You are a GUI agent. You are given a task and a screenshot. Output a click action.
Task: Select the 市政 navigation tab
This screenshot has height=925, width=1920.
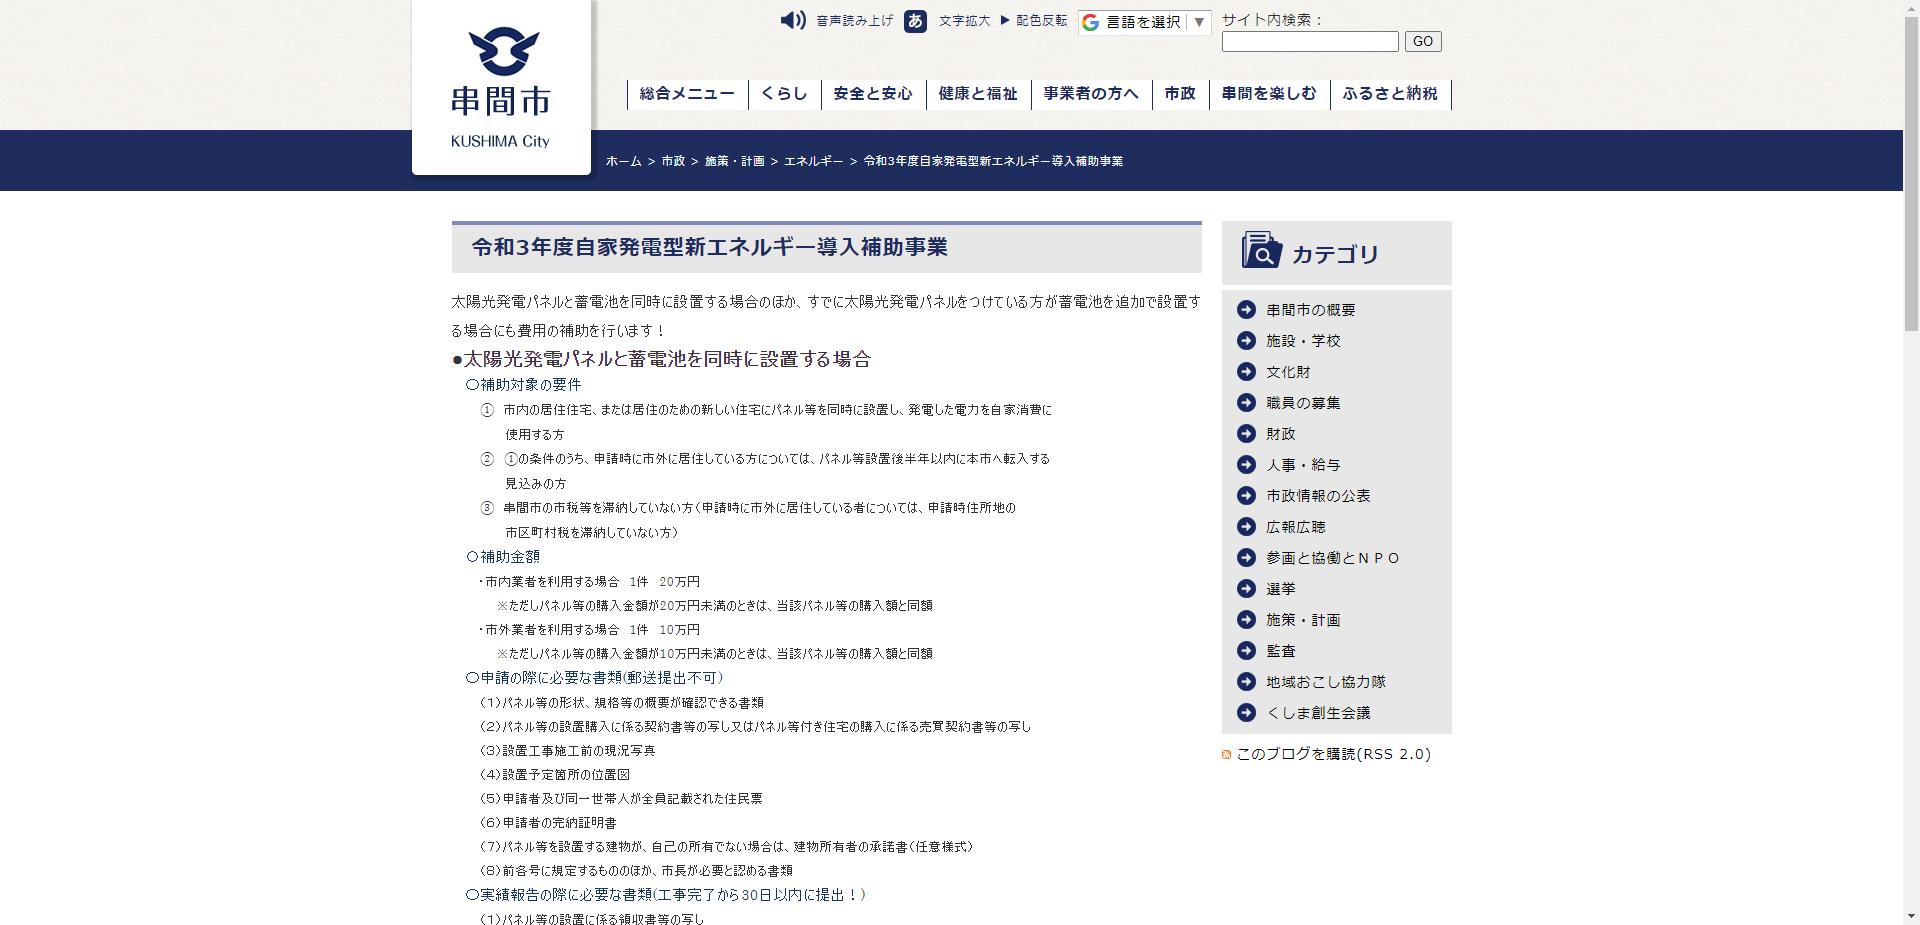click(x=1180, y=94)
